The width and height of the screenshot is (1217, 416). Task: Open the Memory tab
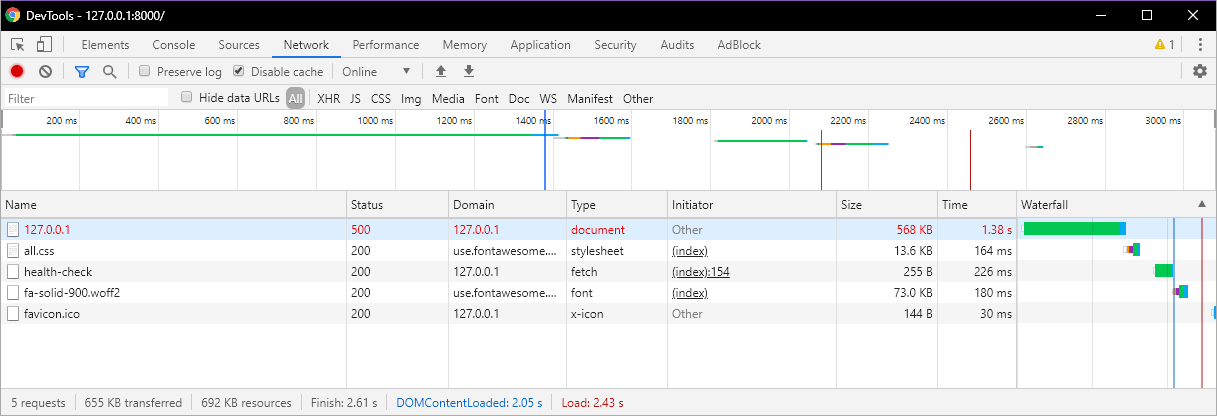tap(464, 45)
